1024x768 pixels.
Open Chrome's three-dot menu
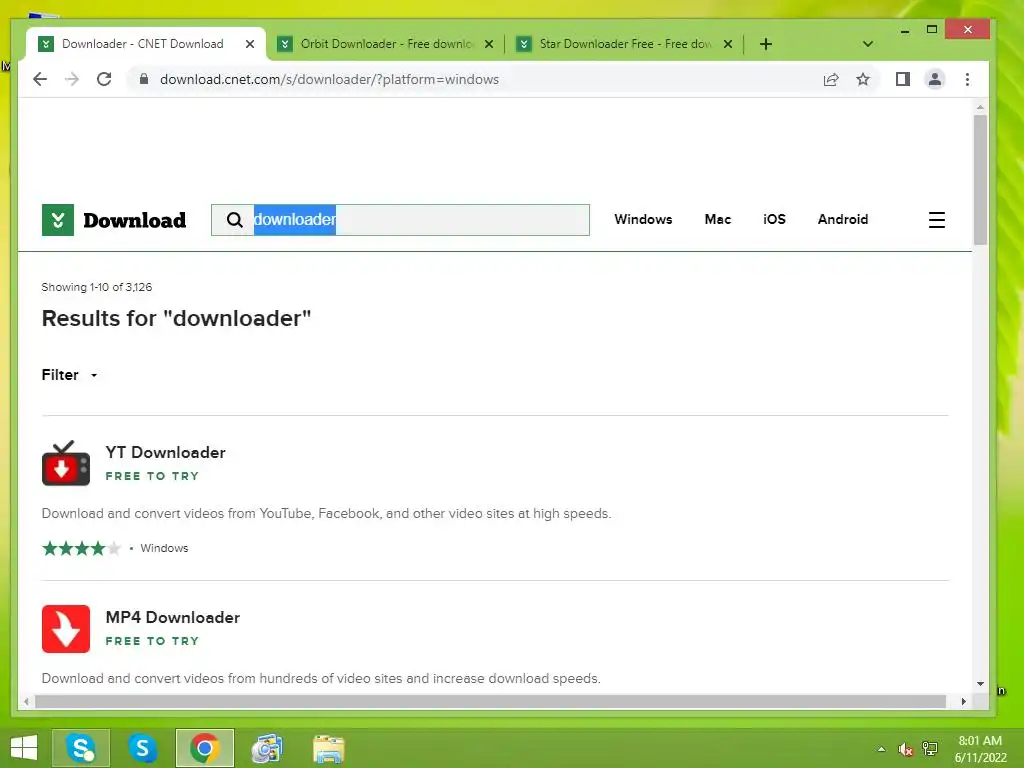click(x=967, y=80)
